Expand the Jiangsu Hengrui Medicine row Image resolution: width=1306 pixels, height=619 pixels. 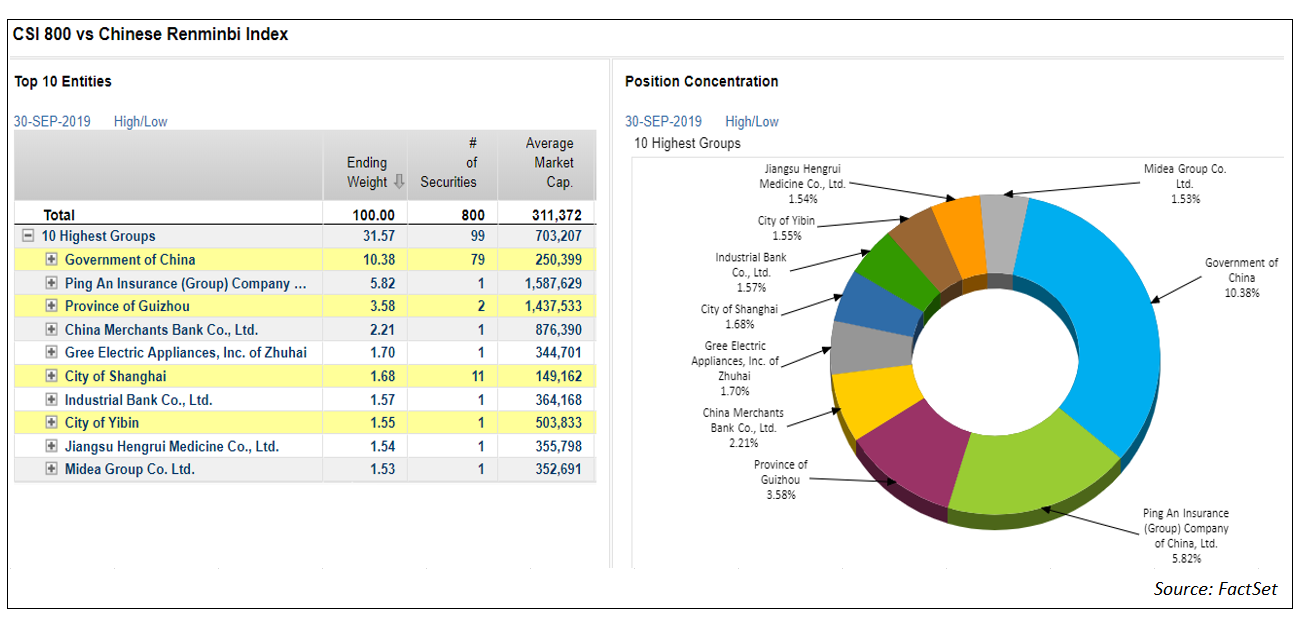coord(51,446)
